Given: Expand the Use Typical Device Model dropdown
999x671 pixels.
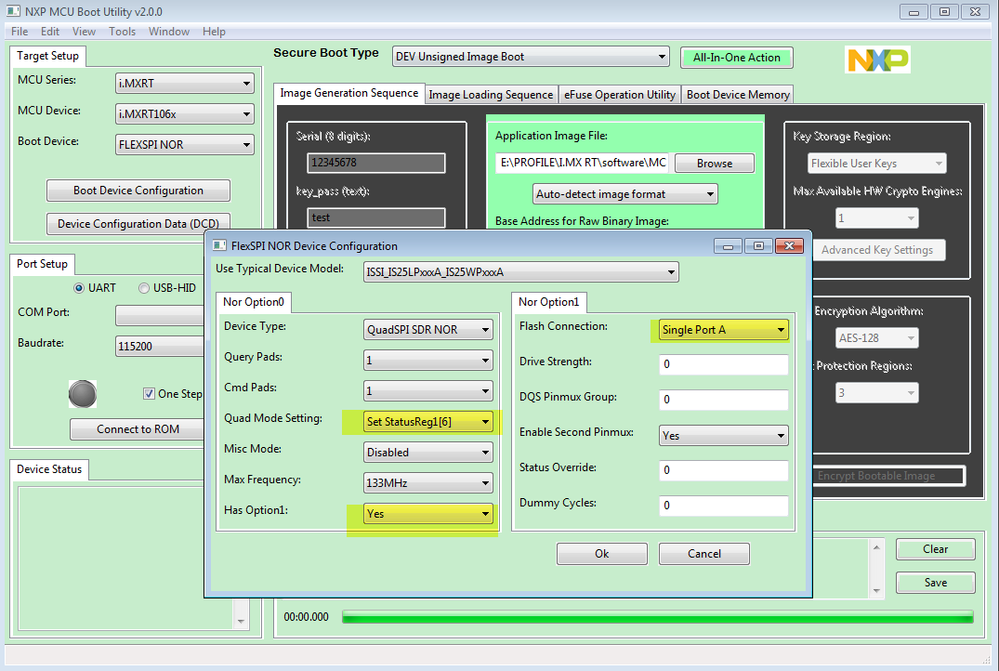Looking at the screenshot, I should 521,272.
